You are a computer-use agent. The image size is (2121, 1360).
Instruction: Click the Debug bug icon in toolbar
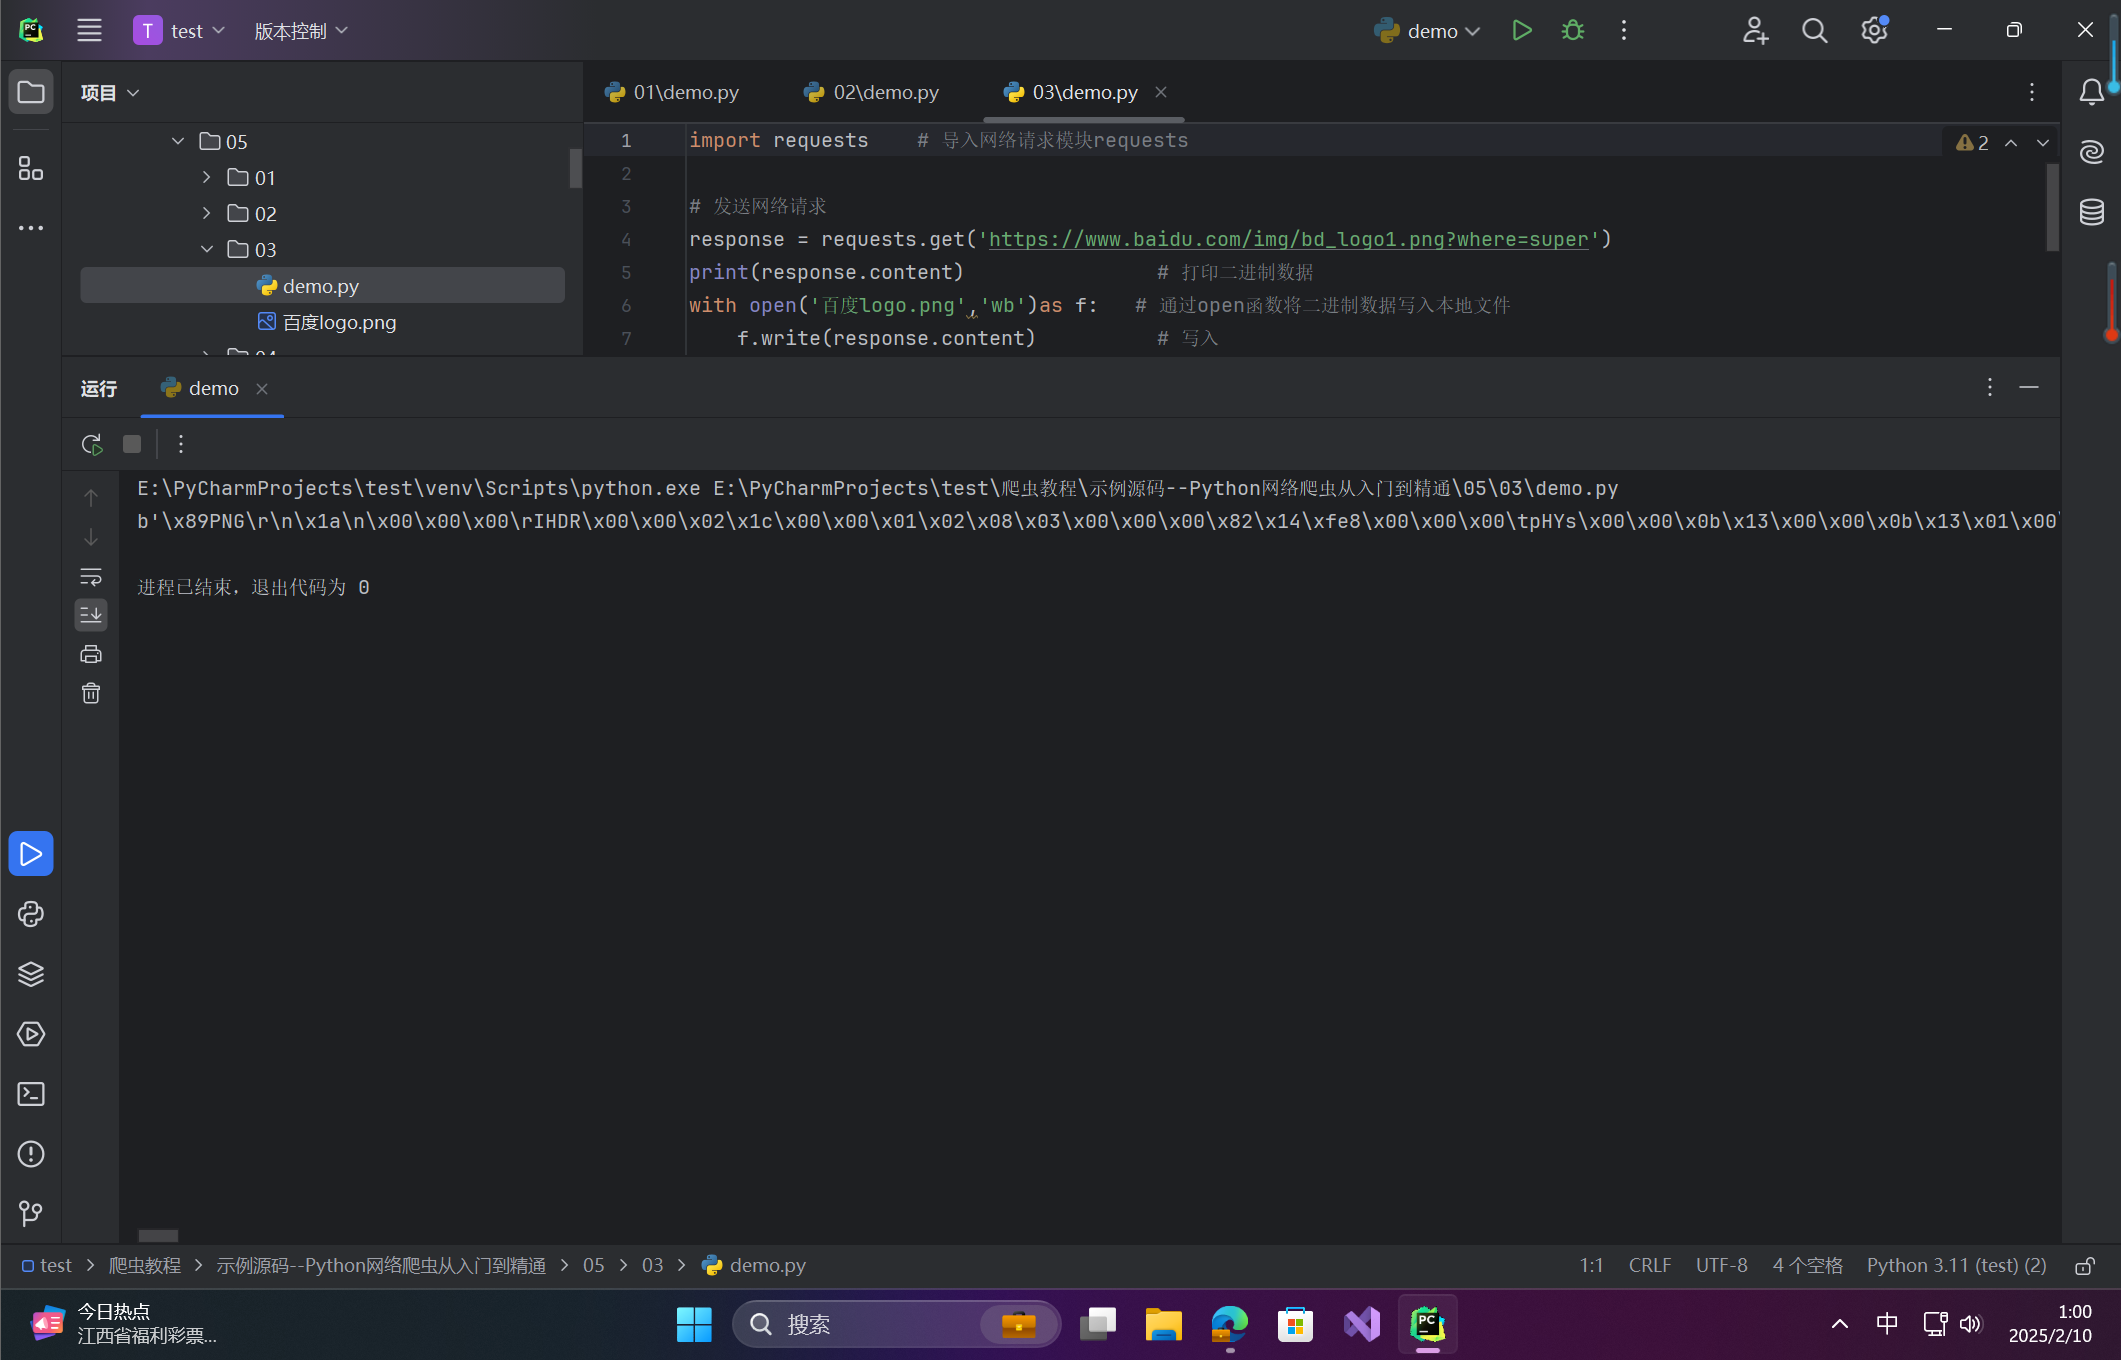click(1573, 31)
